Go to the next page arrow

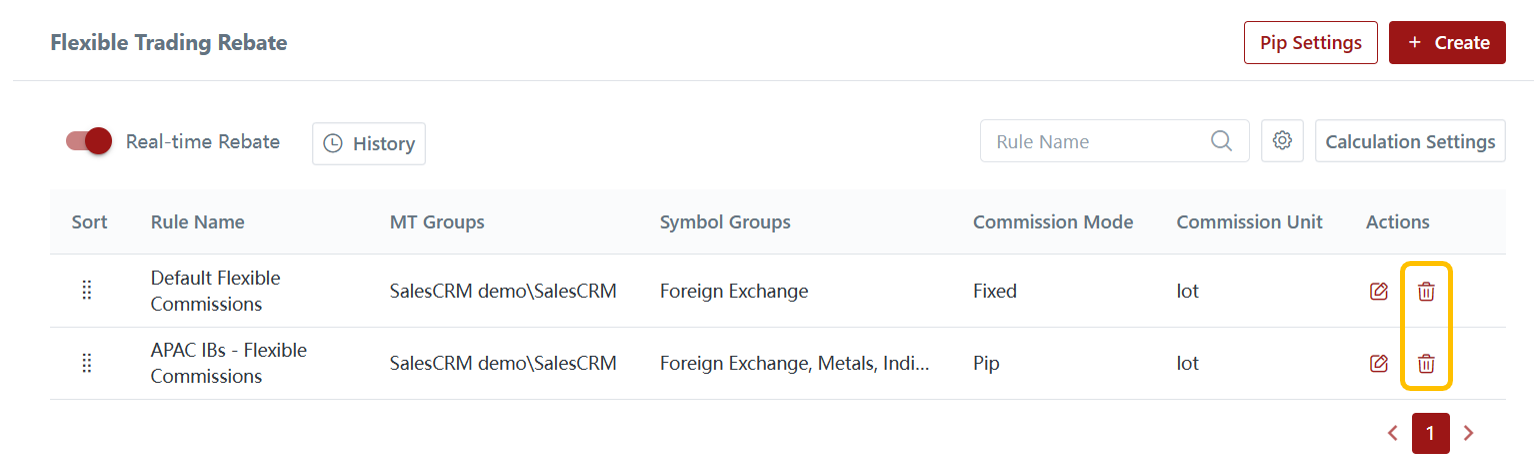(x=1469, y=433)
